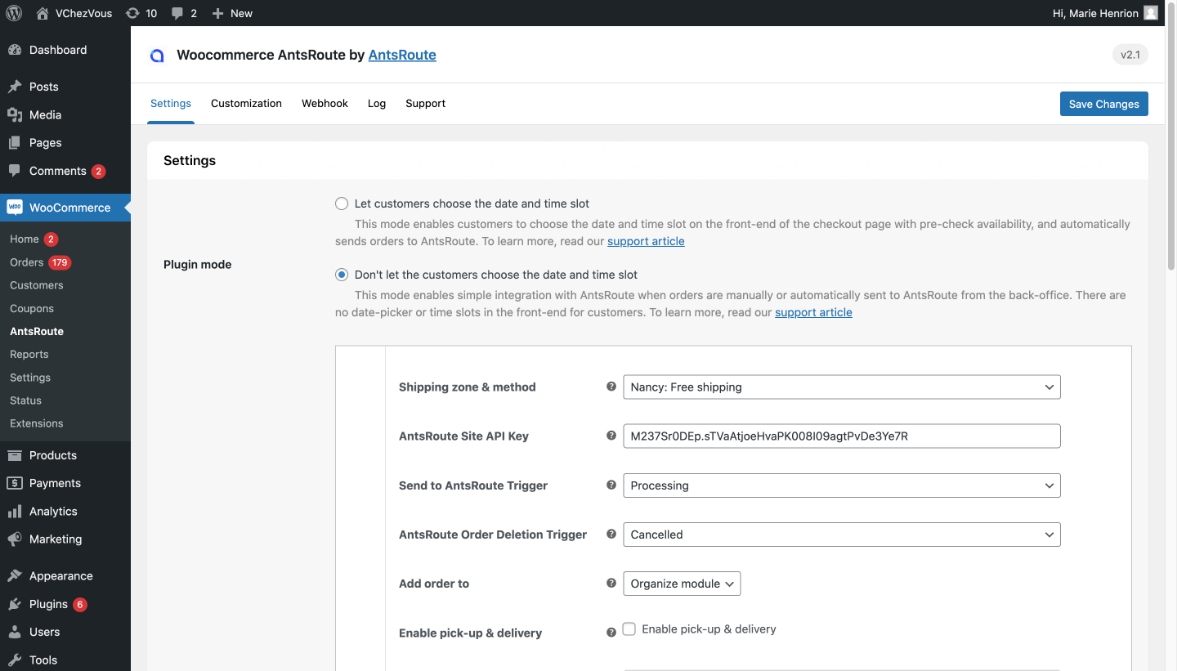1177x671 pixels.
Task: Open the Organize module dropdown
Action: click(x=682, y=584)
